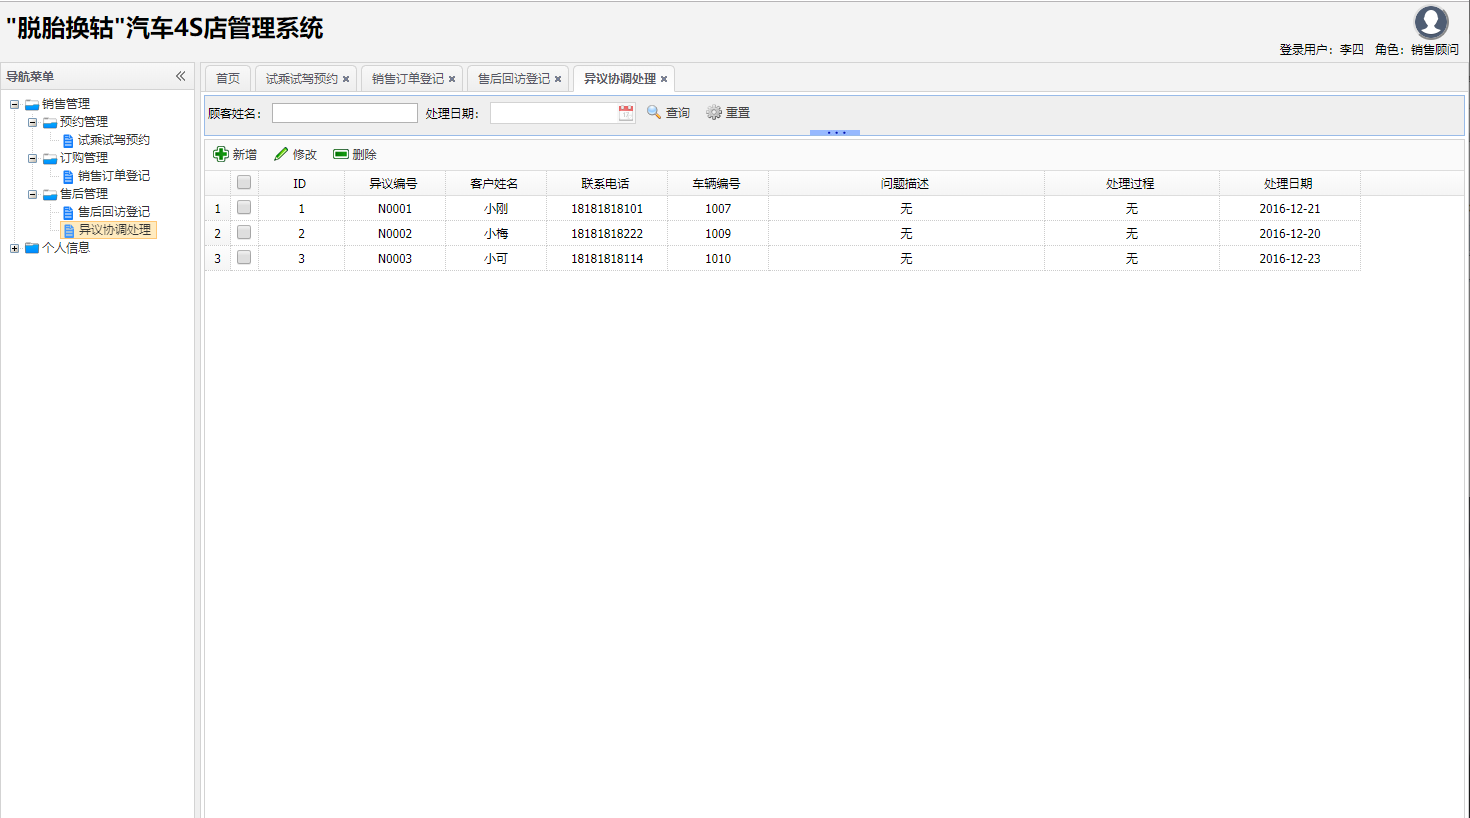Tick the checkbox for row N0001
Viewport: 1470px width, 818px height.
pos(244,208)
